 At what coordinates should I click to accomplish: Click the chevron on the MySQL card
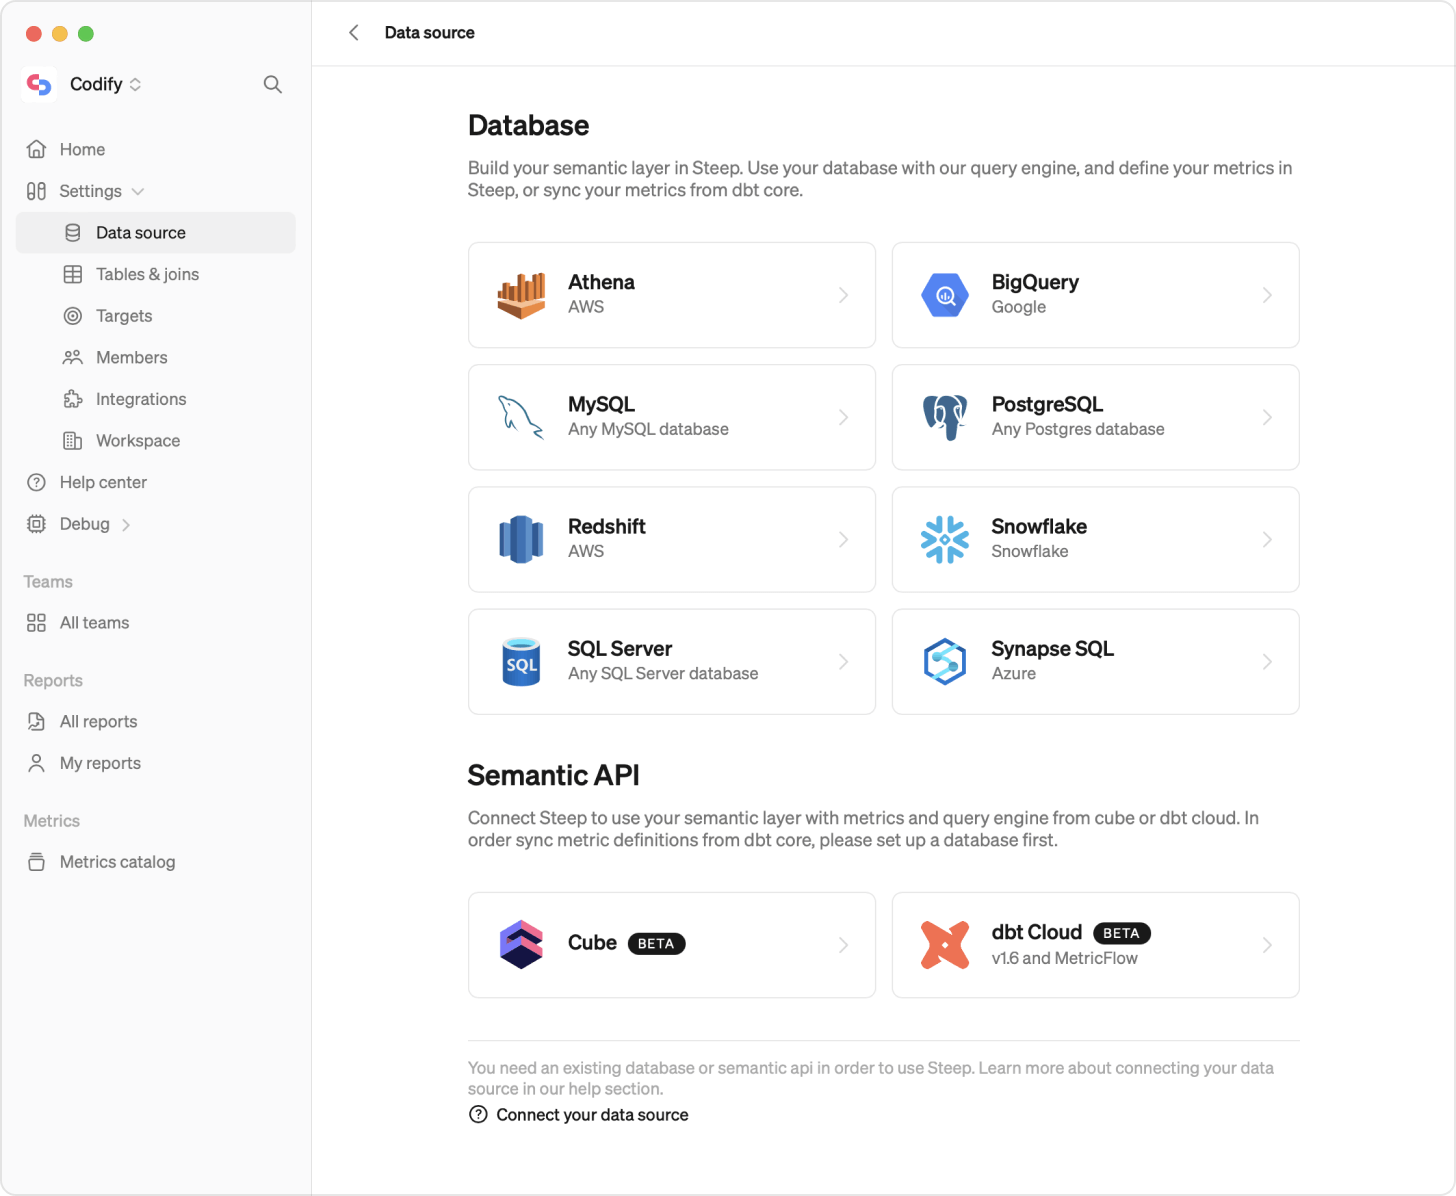(x=844, y=417)
